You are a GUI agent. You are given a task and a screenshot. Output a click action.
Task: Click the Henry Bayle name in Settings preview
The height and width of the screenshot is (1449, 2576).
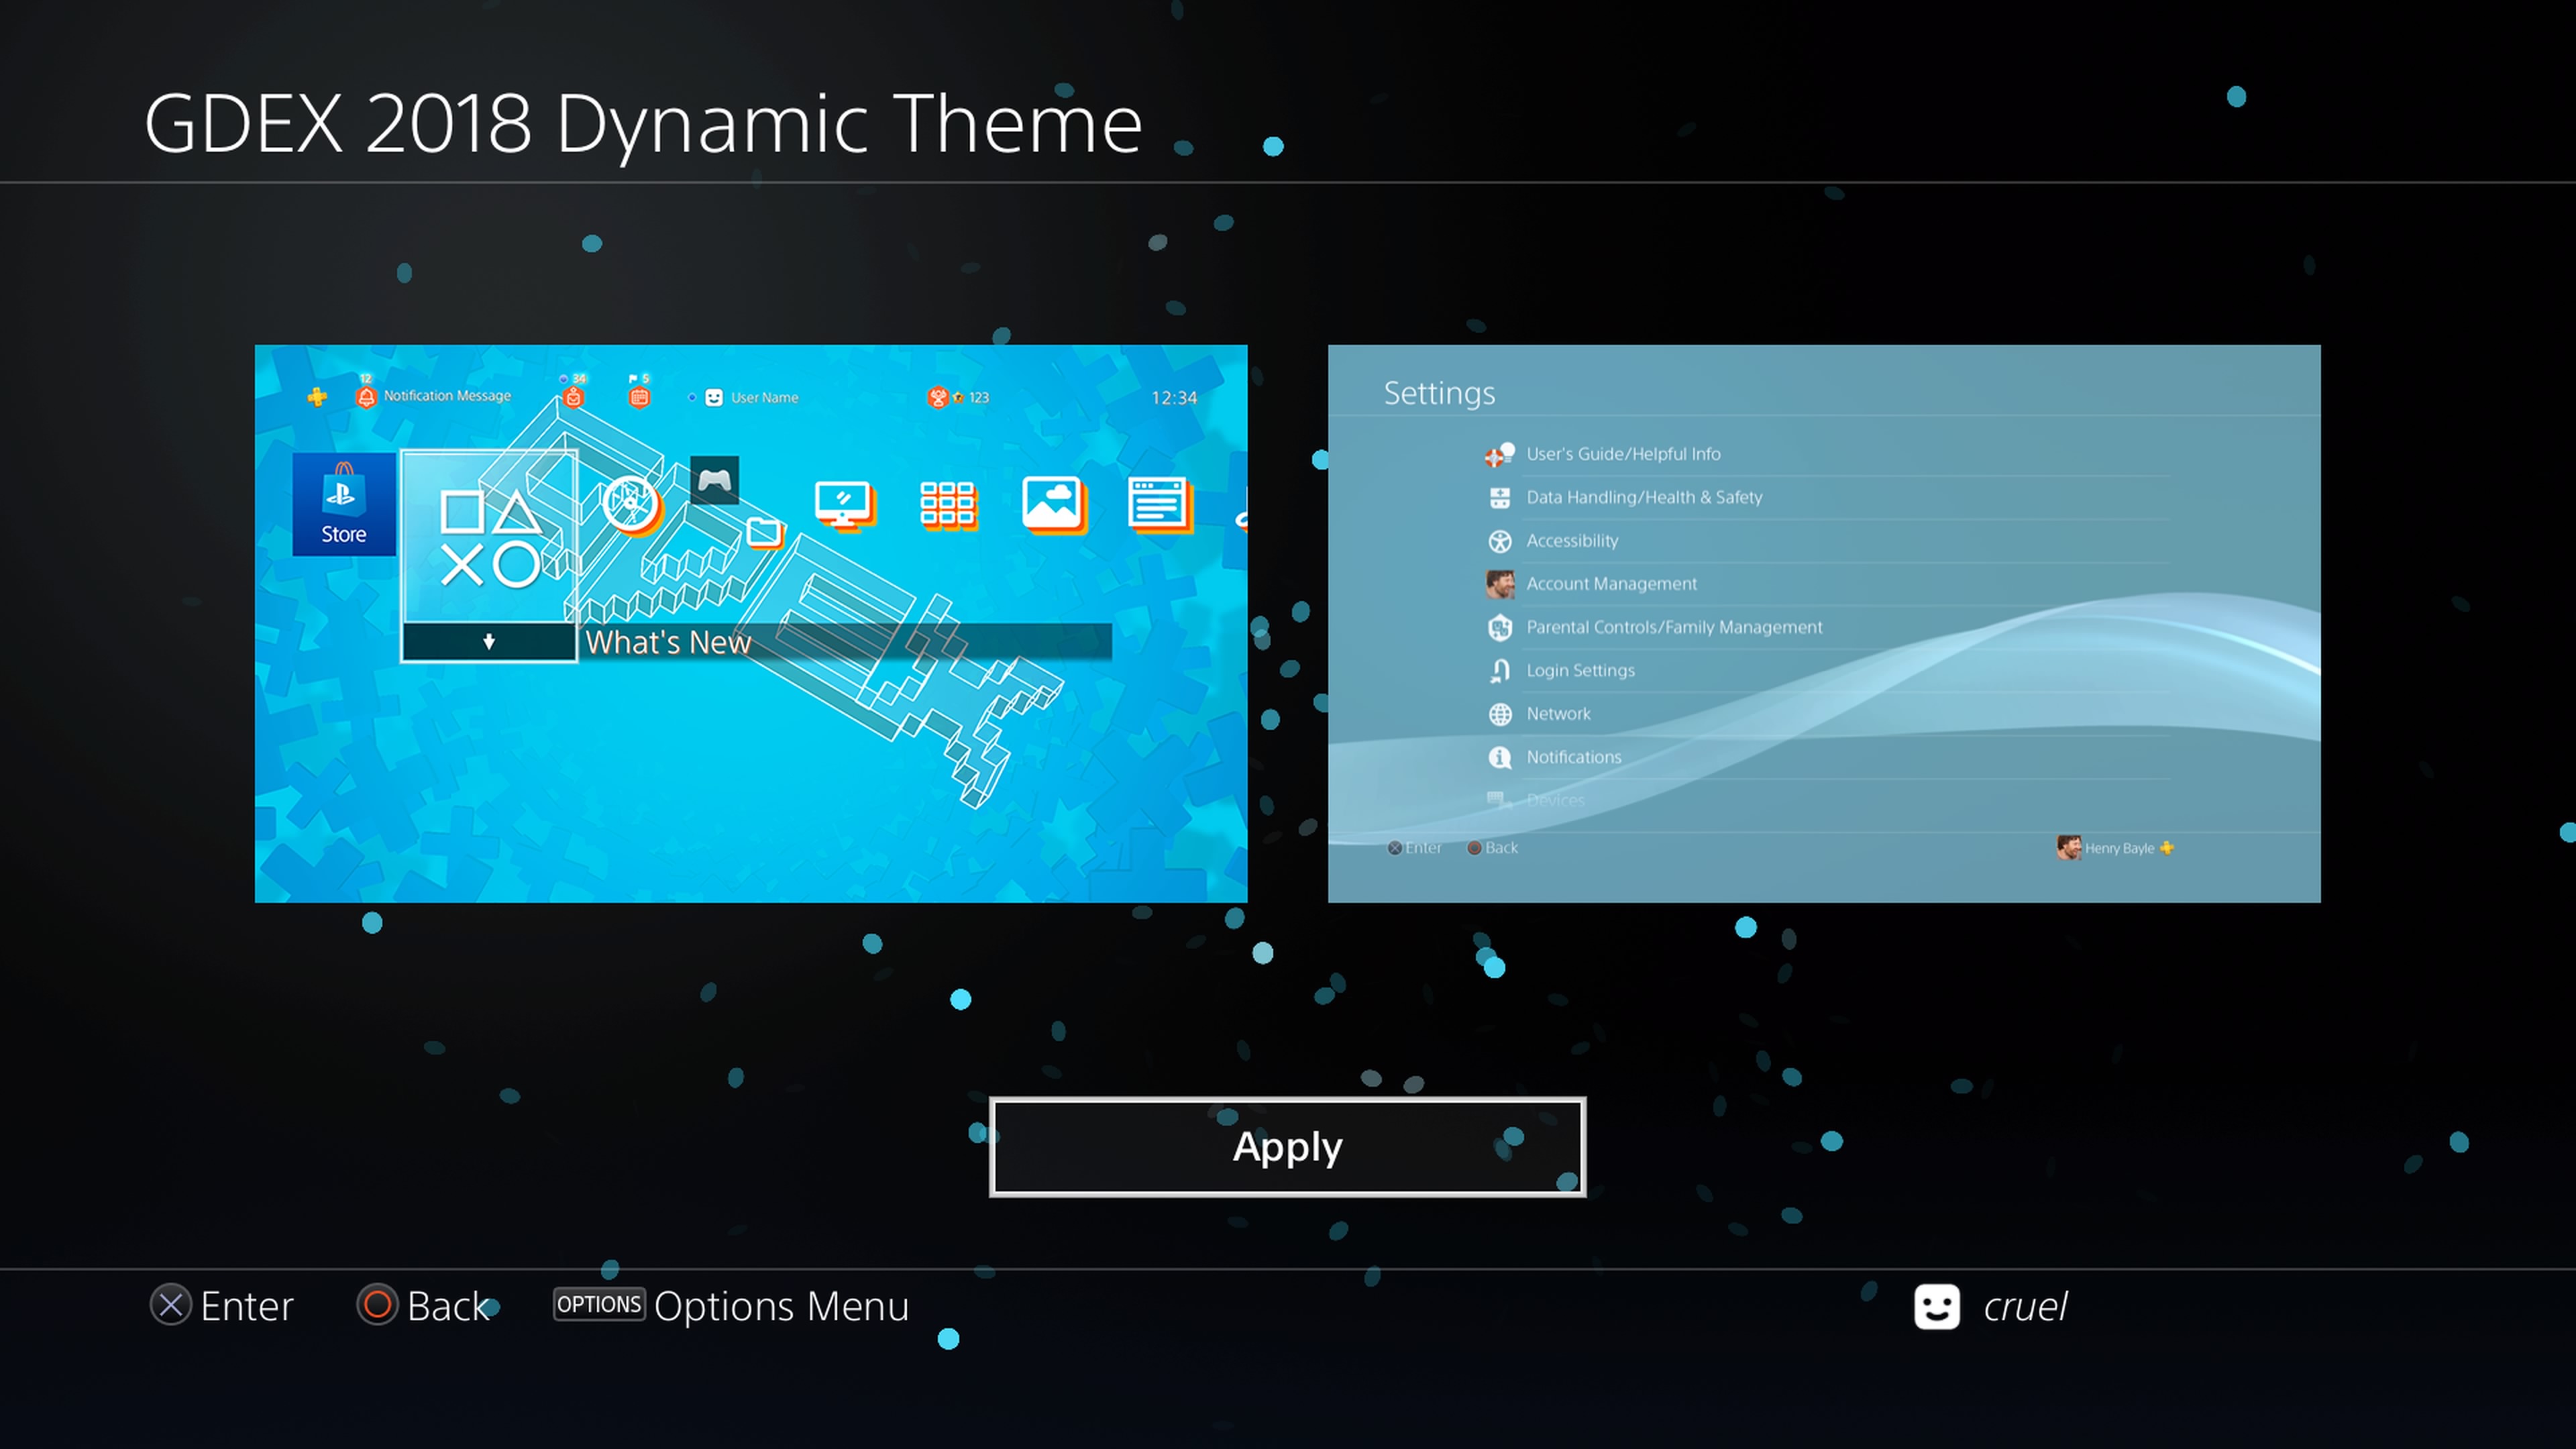pos(2119,848)
